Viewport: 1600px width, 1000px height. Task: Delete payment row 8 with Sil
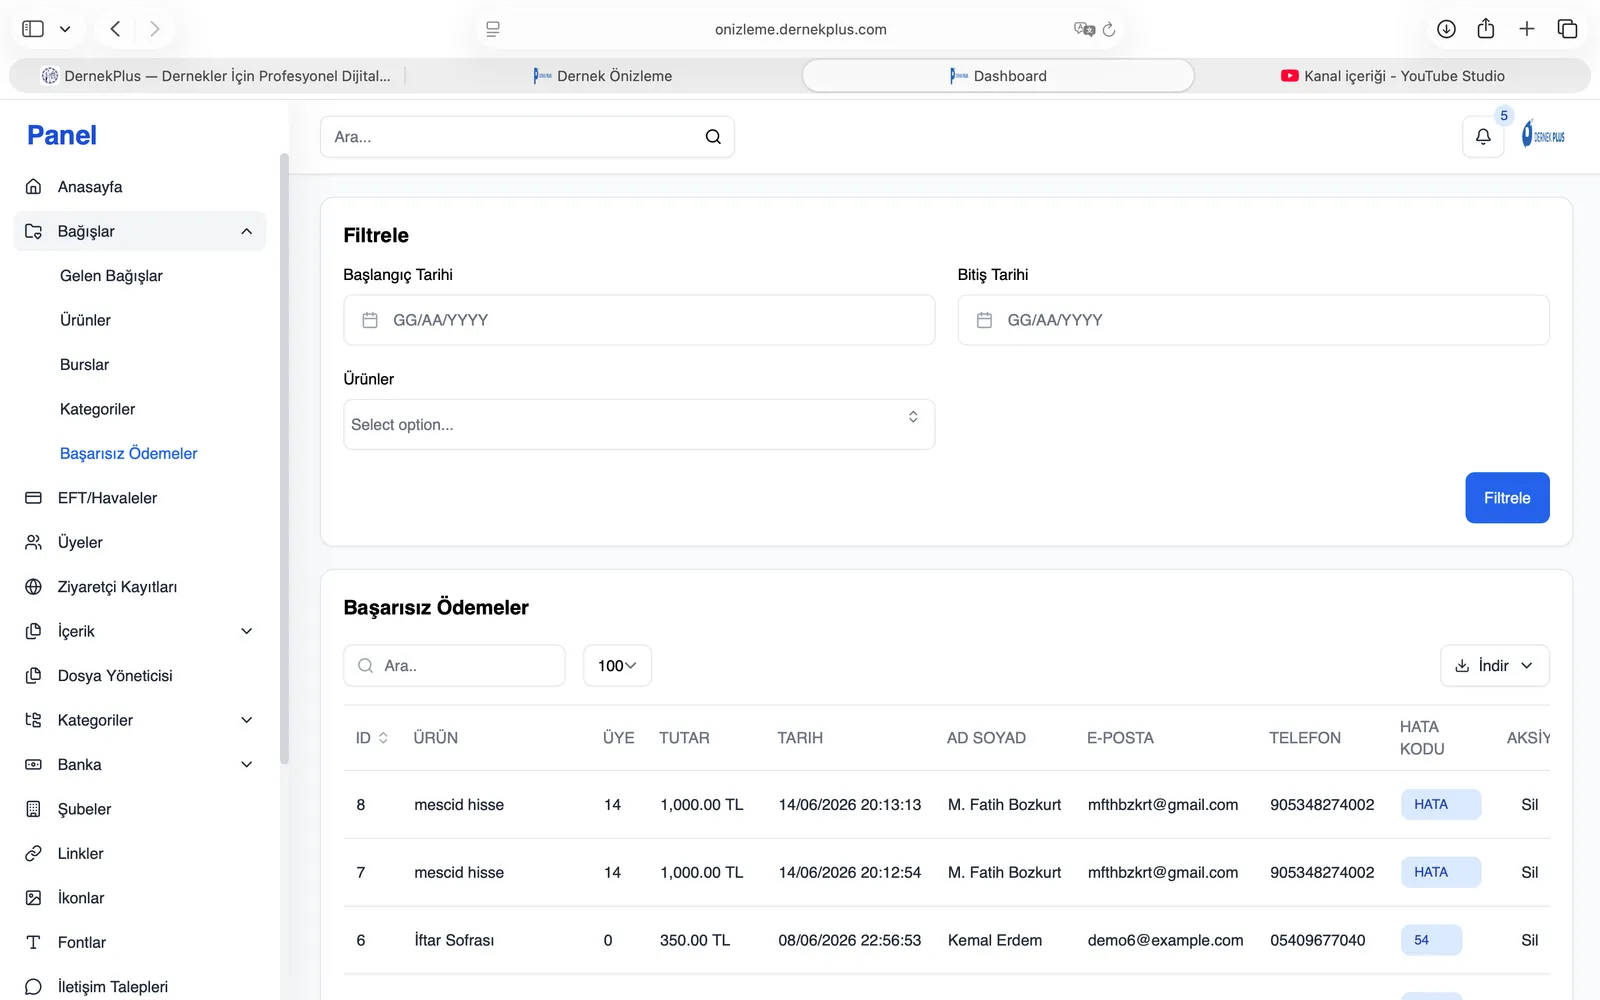[1529, 805]
